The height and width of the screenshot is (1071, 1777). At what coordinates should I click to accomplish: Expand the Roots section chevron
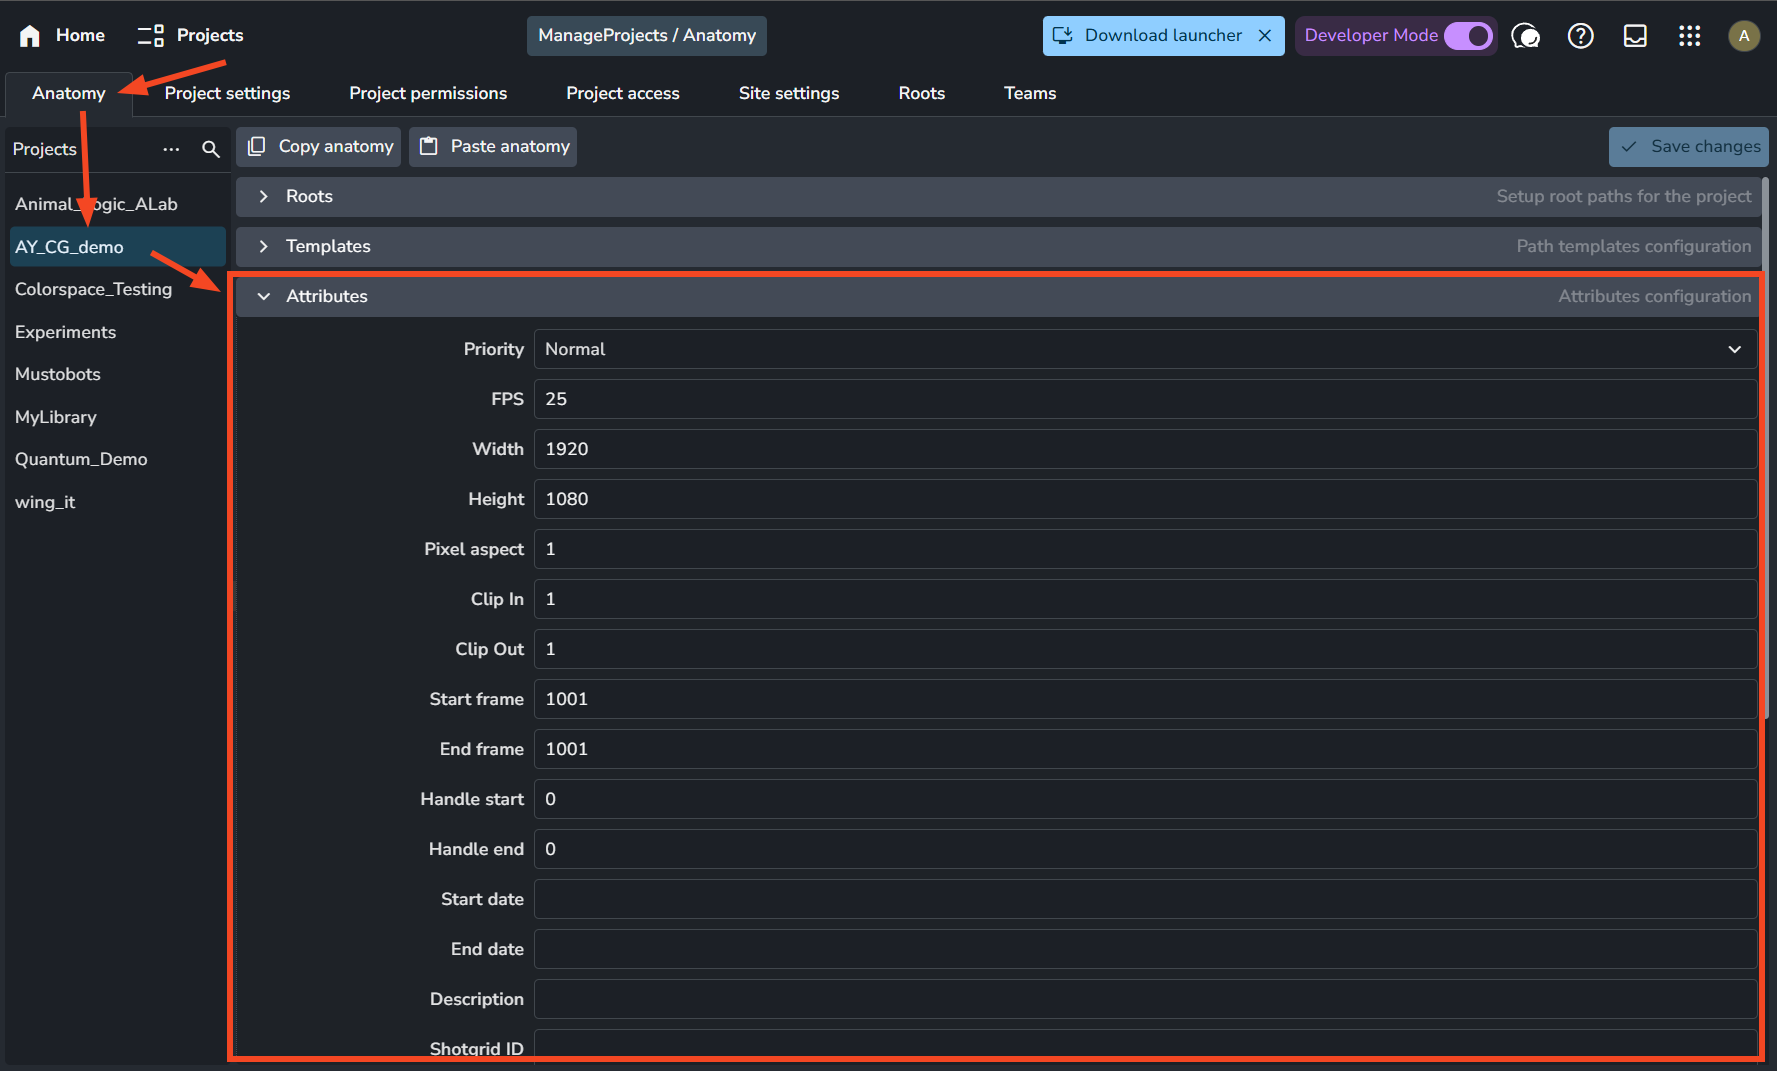tap(264, 197)
